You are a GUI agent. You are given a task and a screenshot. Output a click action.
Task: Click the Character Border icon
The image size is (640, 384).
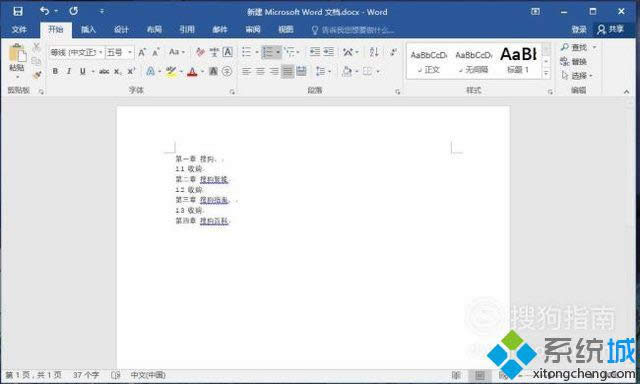click(228, 52)
